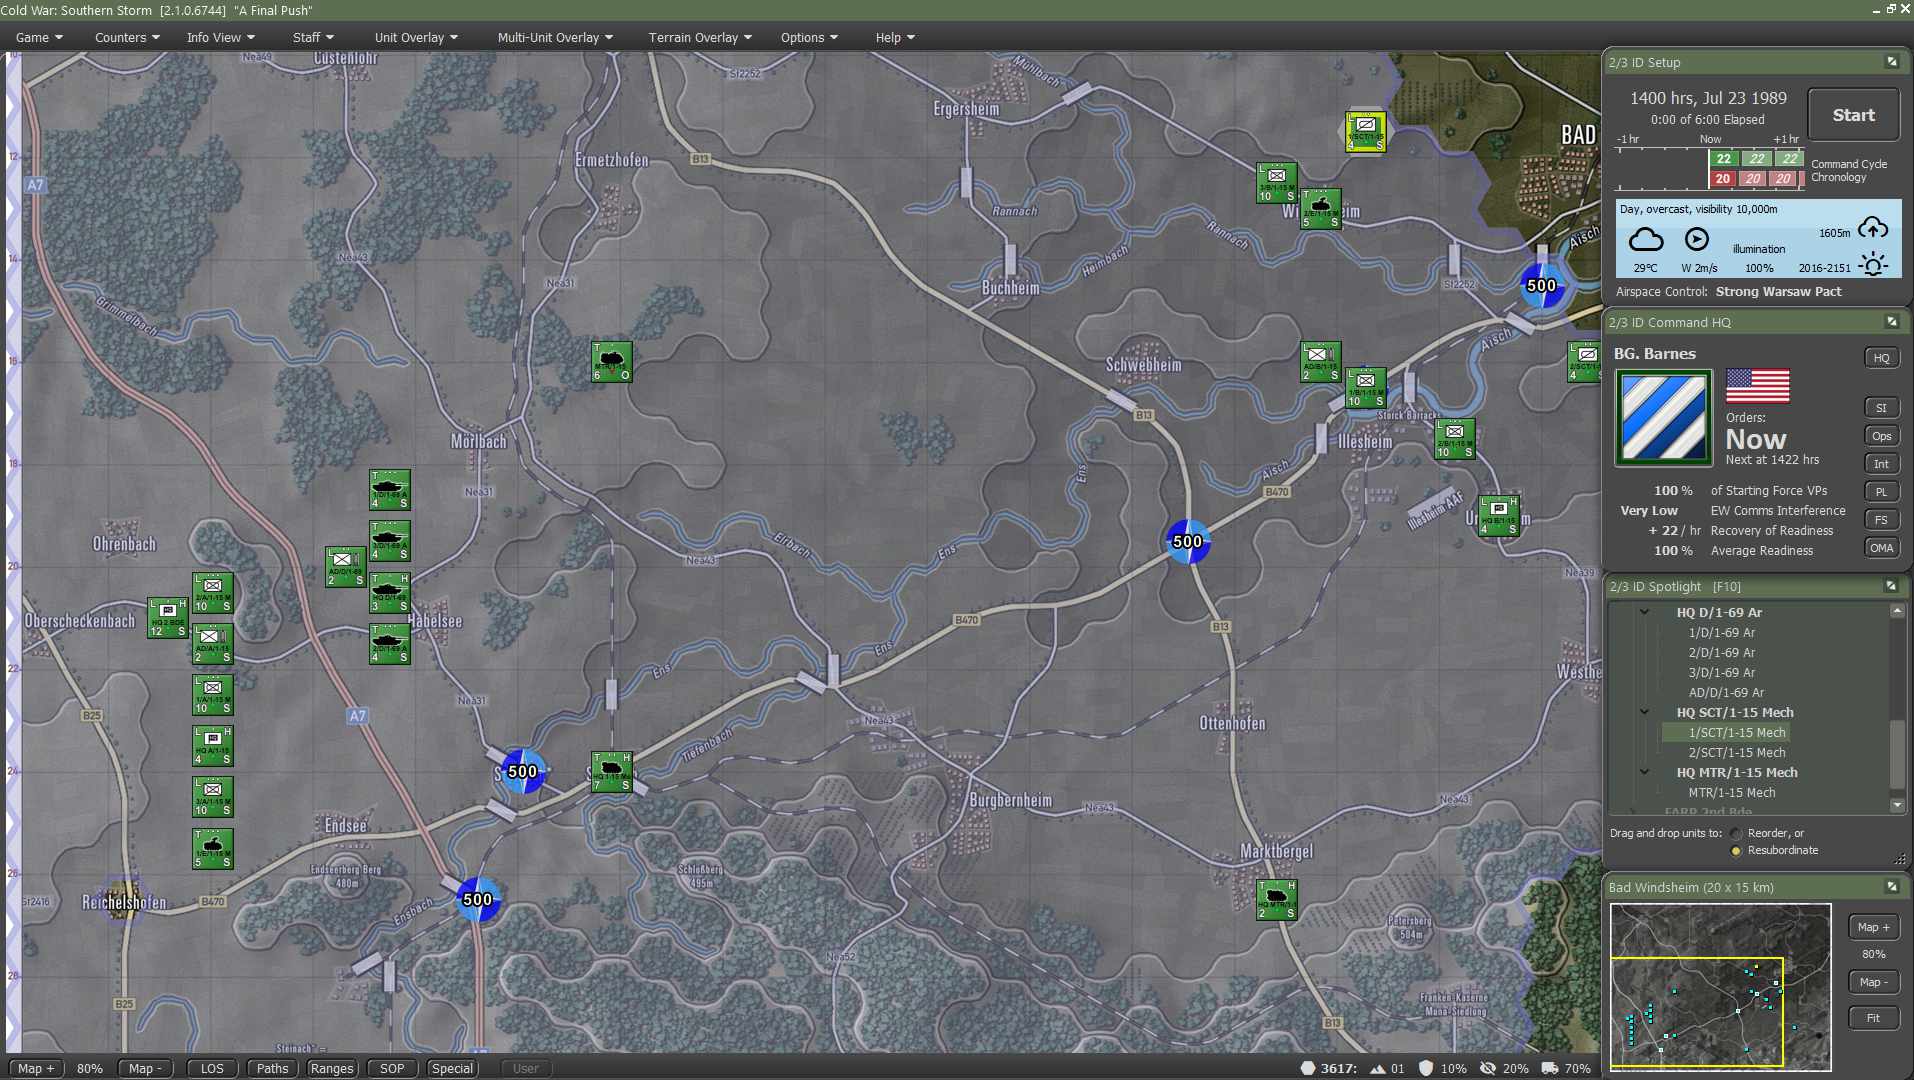Click the Ops button in Command HQ

click(x=1881, y=436)
